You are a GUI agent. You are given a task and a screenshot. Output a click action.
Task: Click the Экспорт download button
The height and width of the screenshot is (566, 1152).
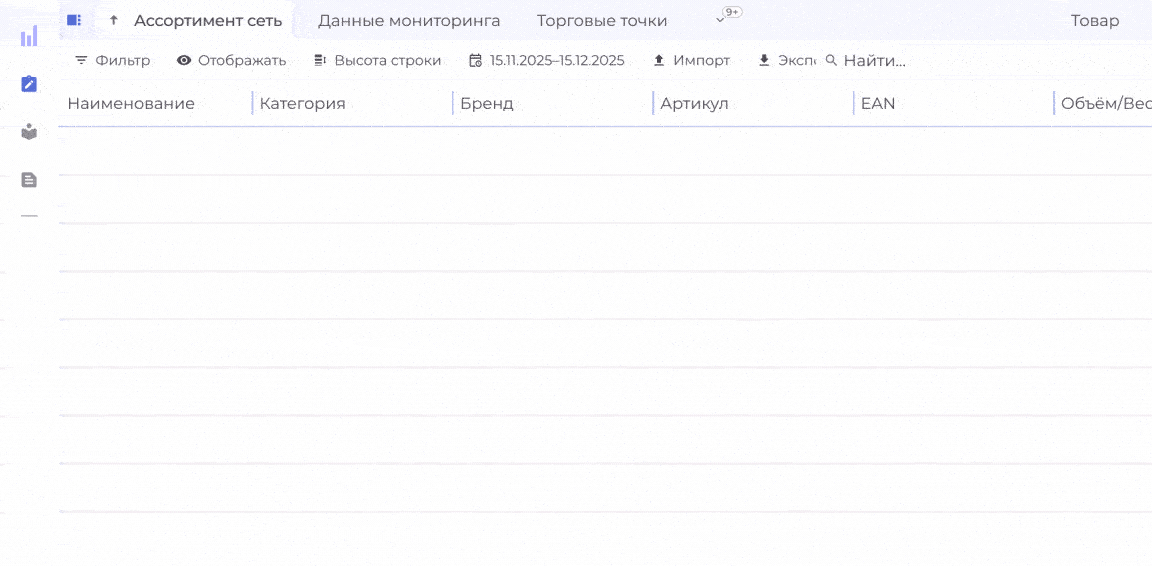(x=786, y=60)
